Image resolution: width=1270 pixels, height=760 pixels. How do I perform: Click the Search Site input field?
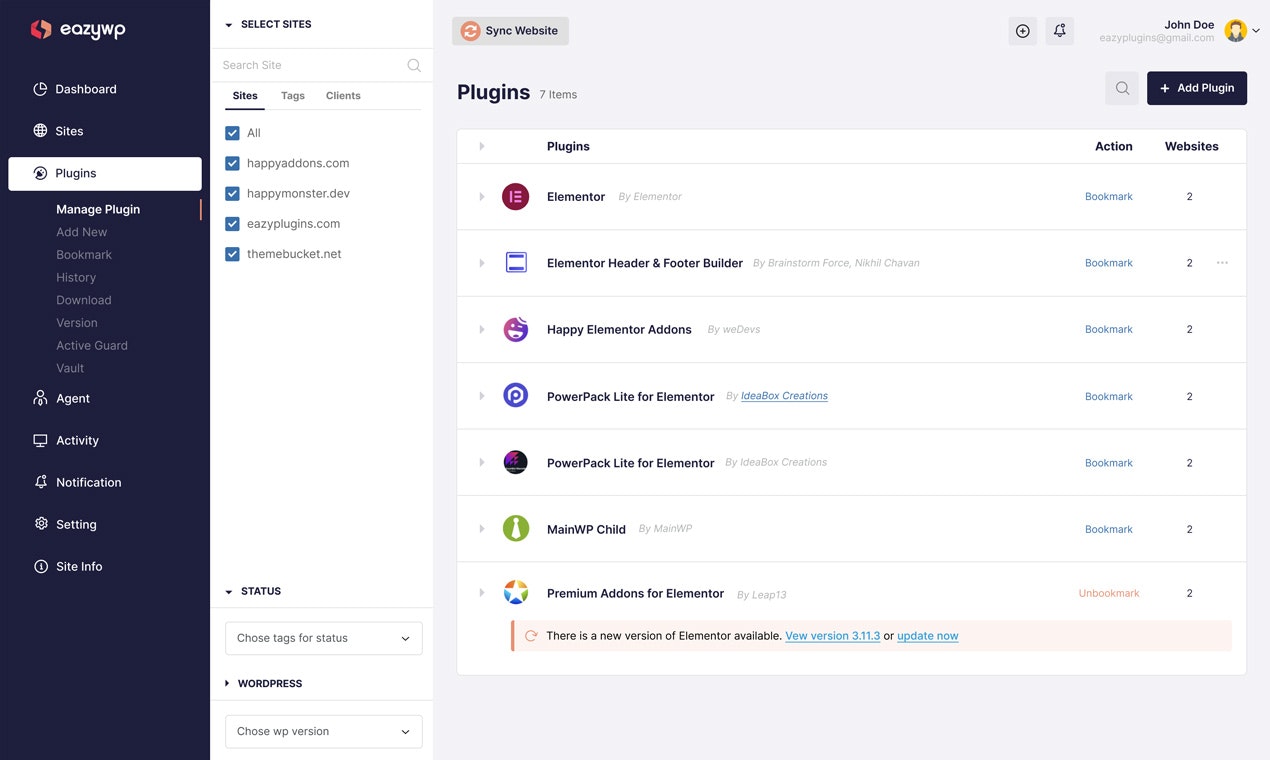[x=312, y=65]
